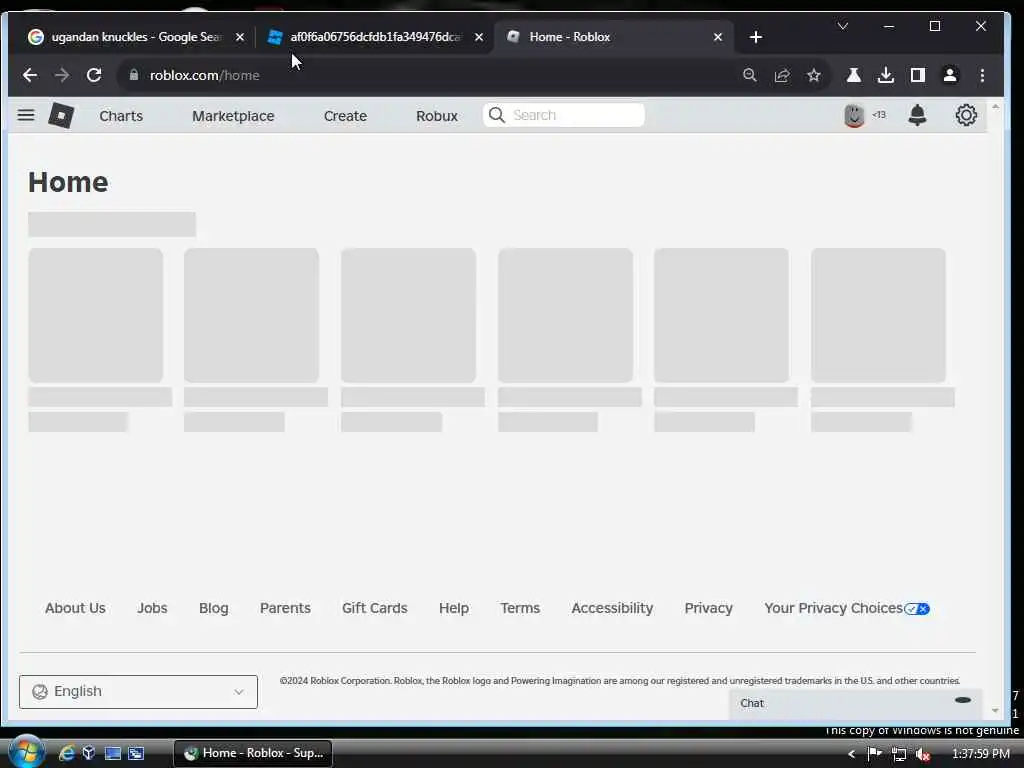This screenshot has height=768, width=1024.
Task: Click Home - Roblox taskbar button
Action: 253,753
